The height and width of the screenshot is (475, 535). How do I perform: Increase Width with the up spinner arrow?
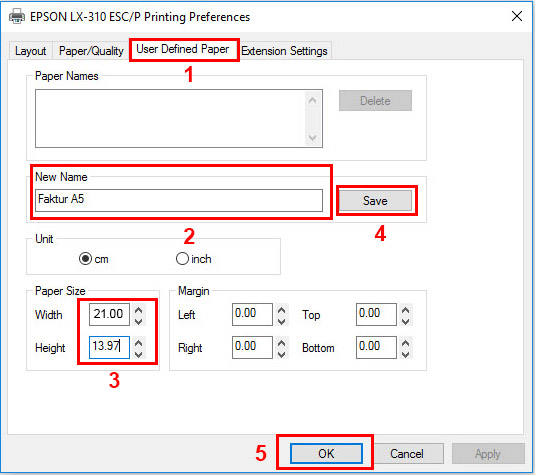(x=139, y=310)
